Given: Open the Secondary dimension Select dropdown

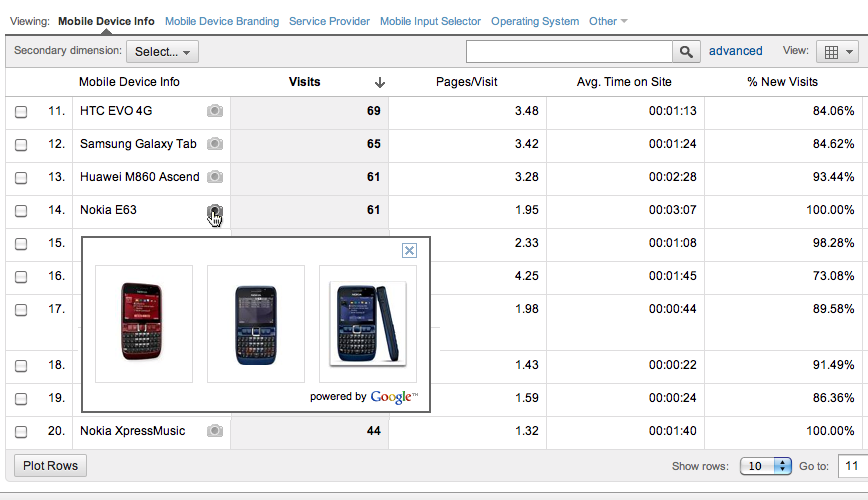Looking at the screenshot, I should (163, 51).
